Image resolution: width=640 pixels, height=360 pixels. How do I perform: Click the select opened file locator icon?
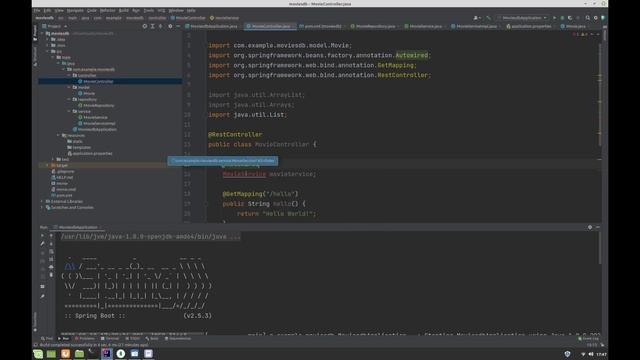pos(144,26)
